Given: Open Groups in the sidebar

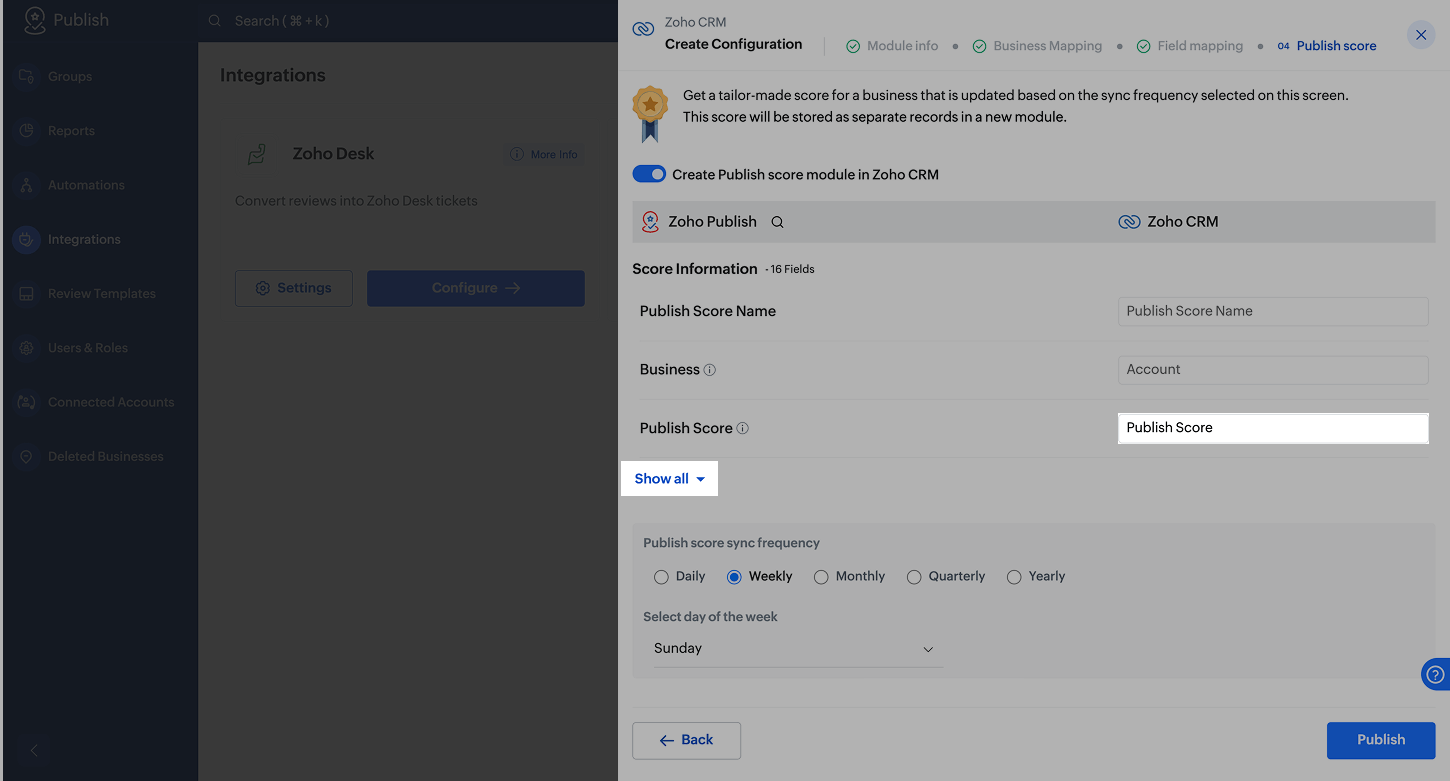Looking at the screenshot, I should click(70, 76).
